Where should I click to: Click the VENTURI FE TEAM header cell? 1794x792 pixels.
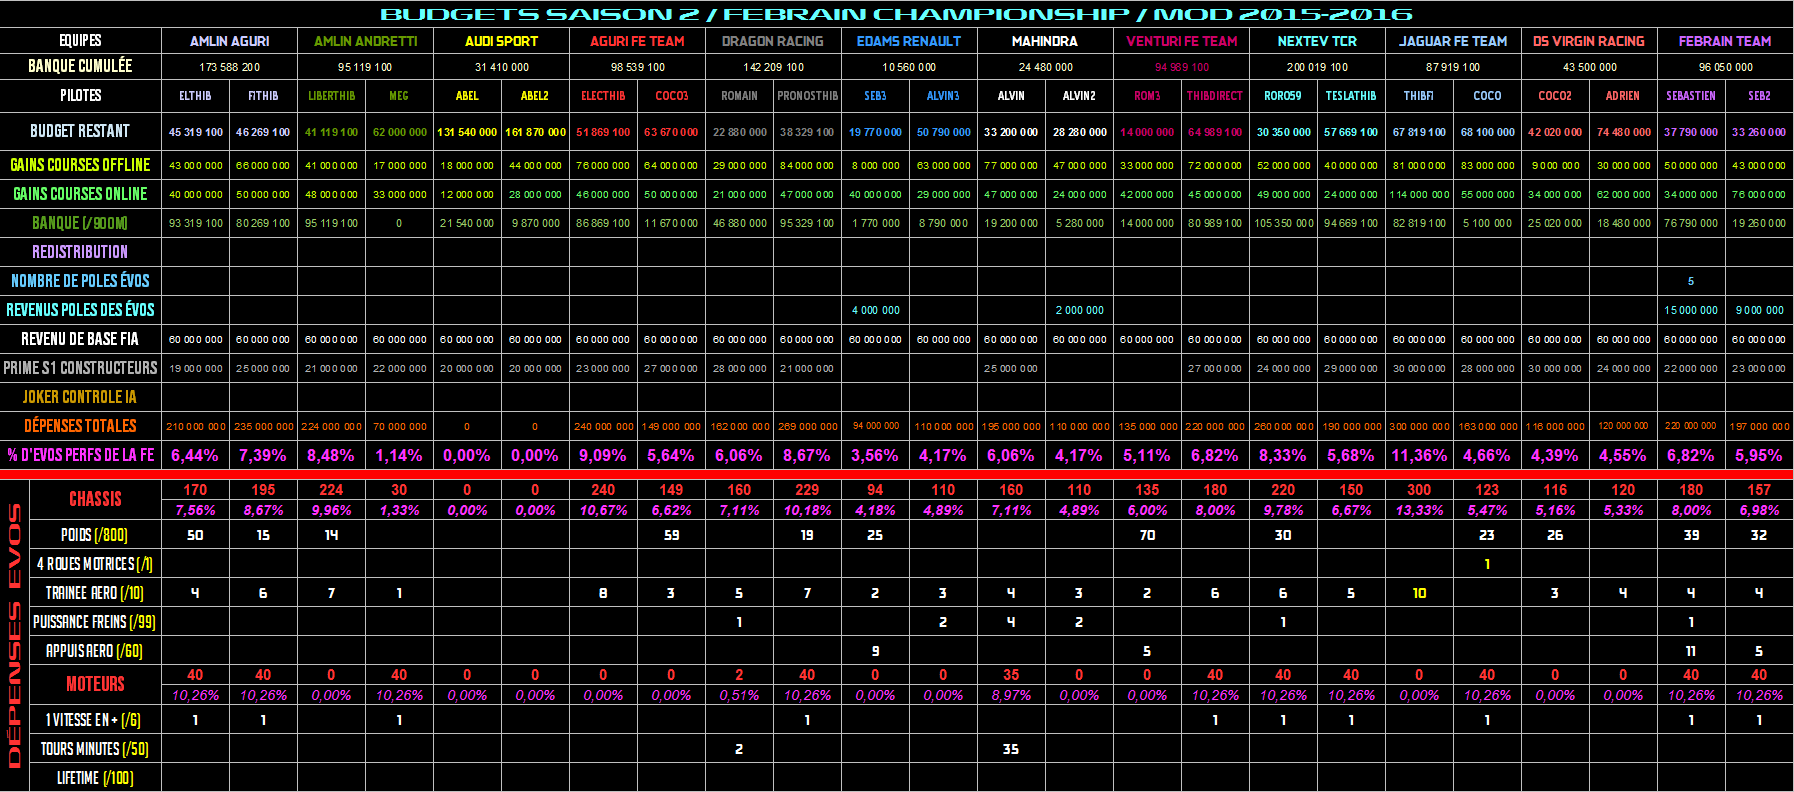pos(1181,41)
